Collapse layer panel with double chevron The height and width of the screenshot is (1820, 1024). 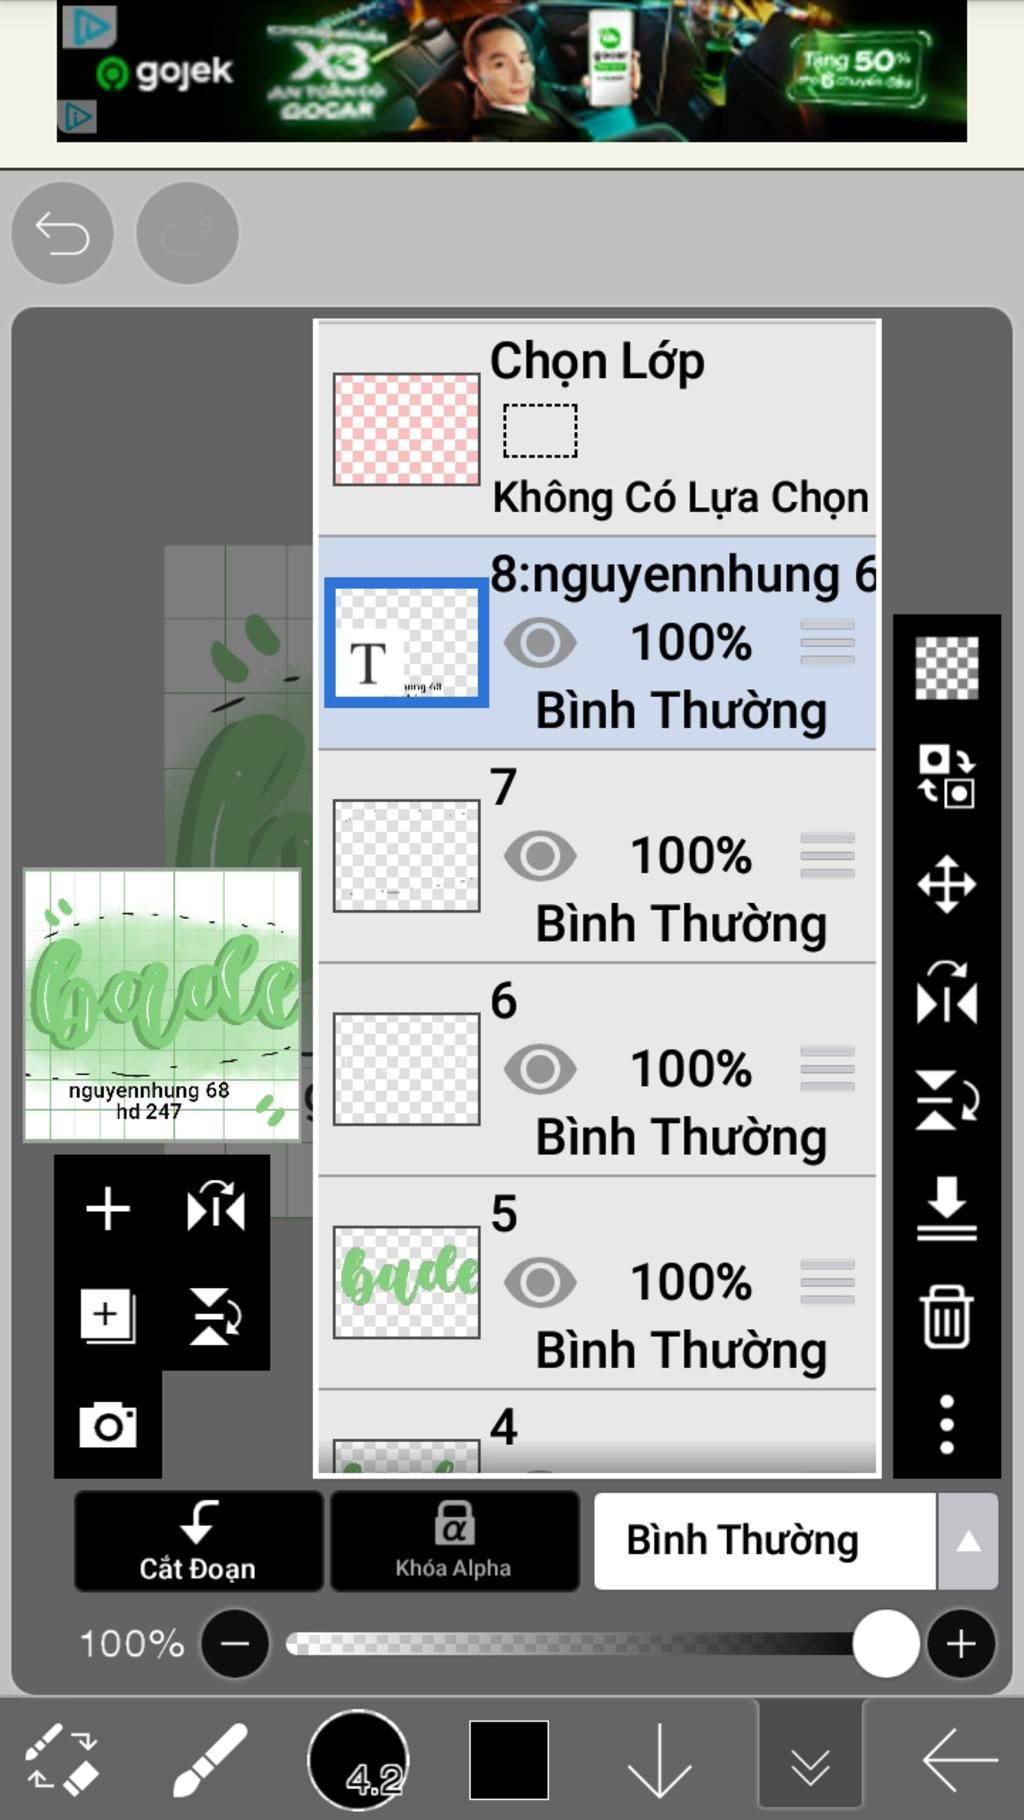[x=810, y=1759]
